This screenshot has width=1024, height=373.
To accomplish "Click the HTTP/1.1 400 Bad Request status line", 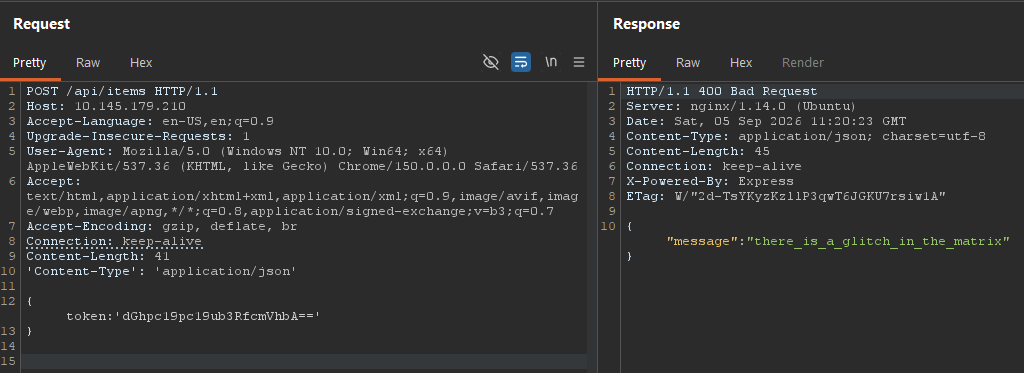I will (x=722, y=91).
